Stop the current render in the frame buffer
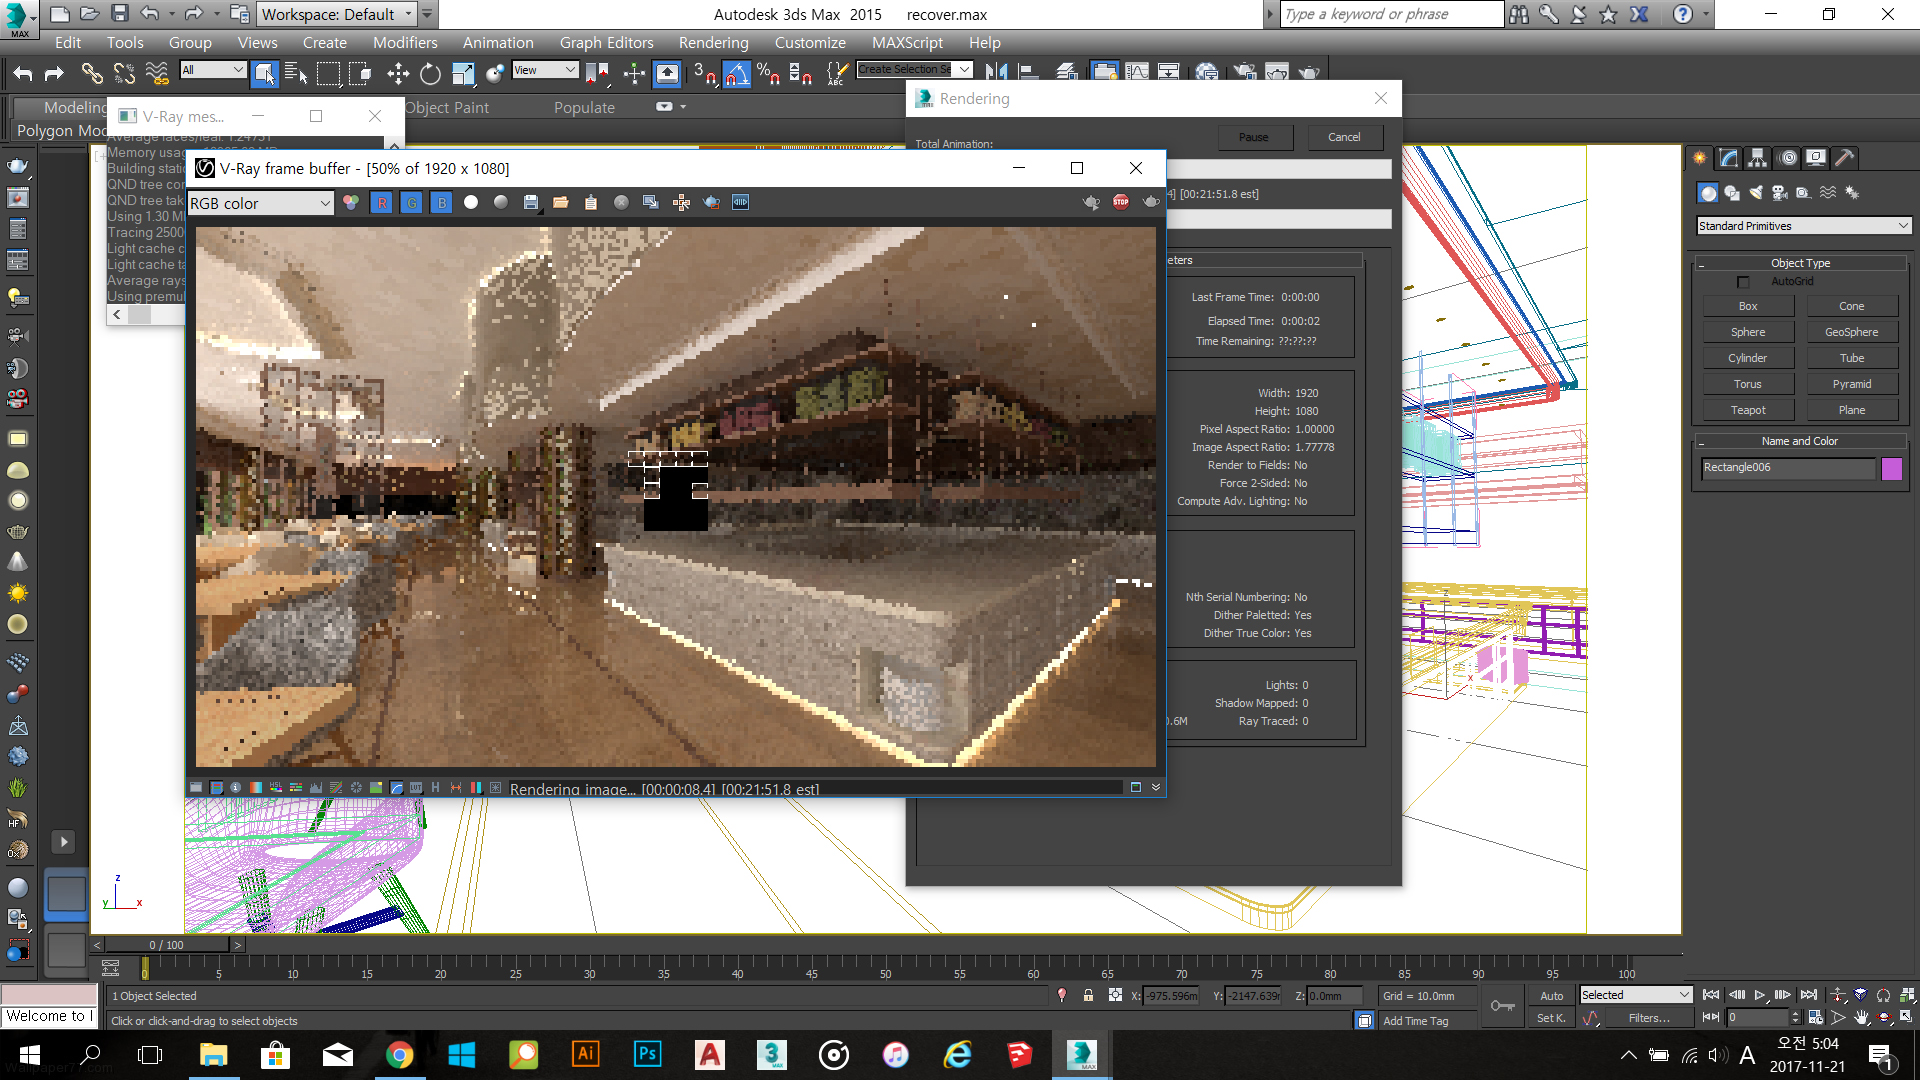 point(1120,201)
